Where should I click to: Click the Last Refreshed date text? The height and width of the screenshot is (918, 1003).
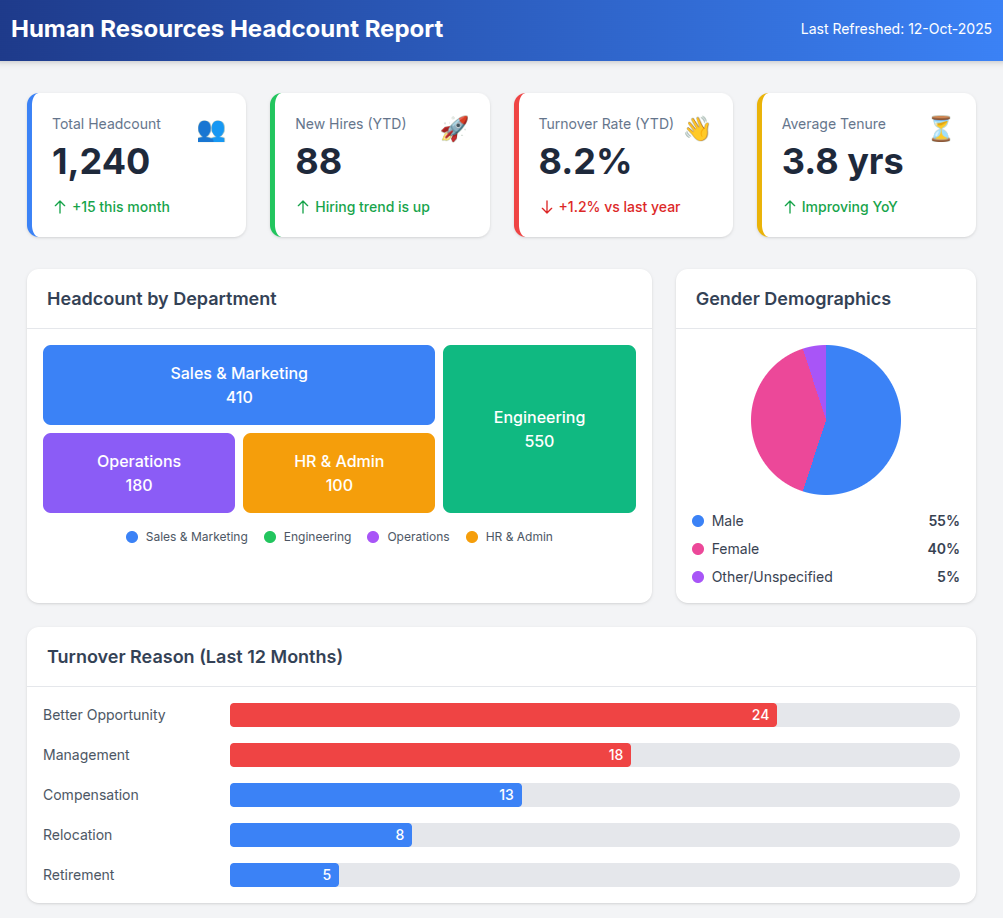(x=896, y=29)
